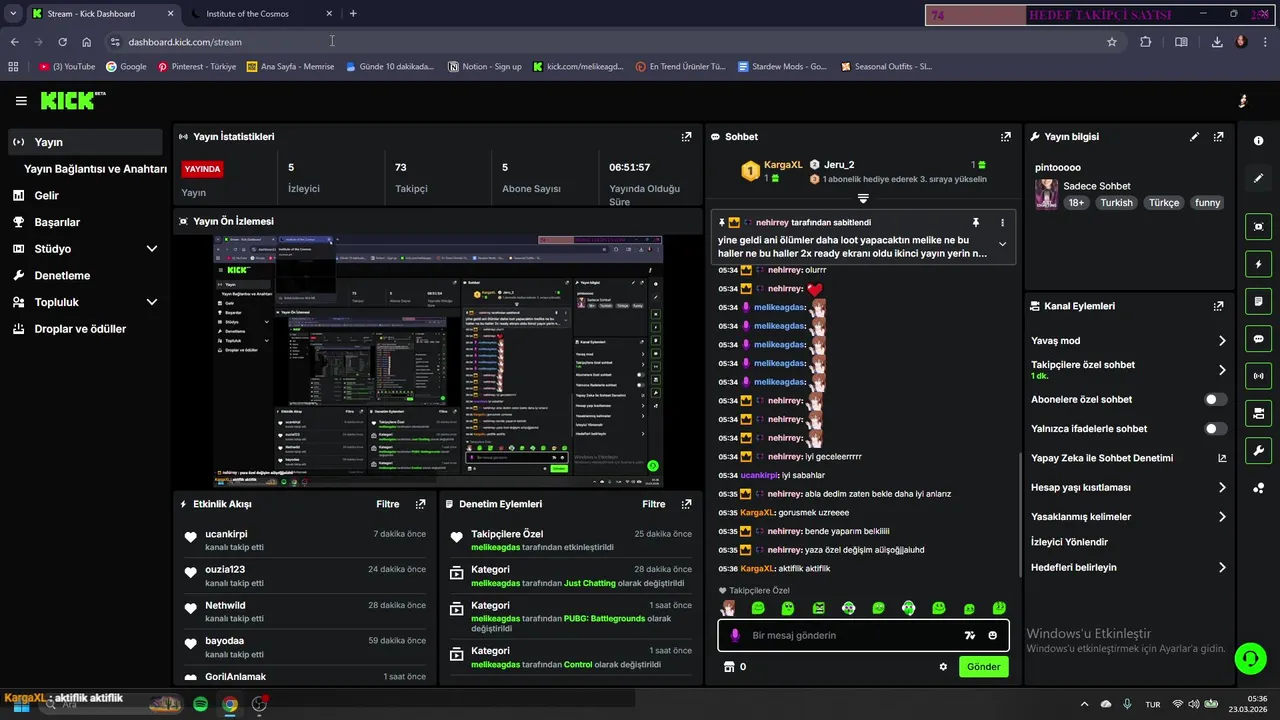Click Filtre in Etkinlik Akışı panel
The image size is (1280, 720).
coord(387,504)
